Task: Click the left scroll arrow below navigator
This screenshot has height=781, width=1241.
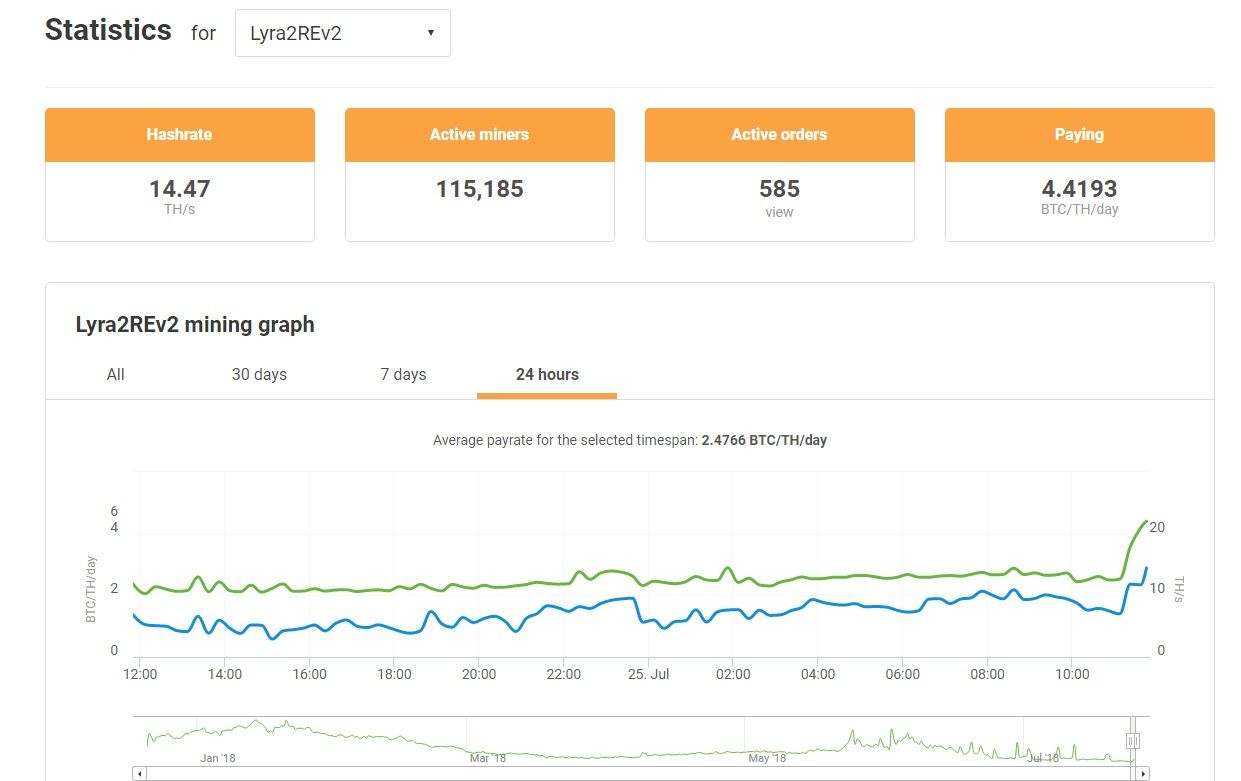Action: pyautogui.click(x=139, y=773)
